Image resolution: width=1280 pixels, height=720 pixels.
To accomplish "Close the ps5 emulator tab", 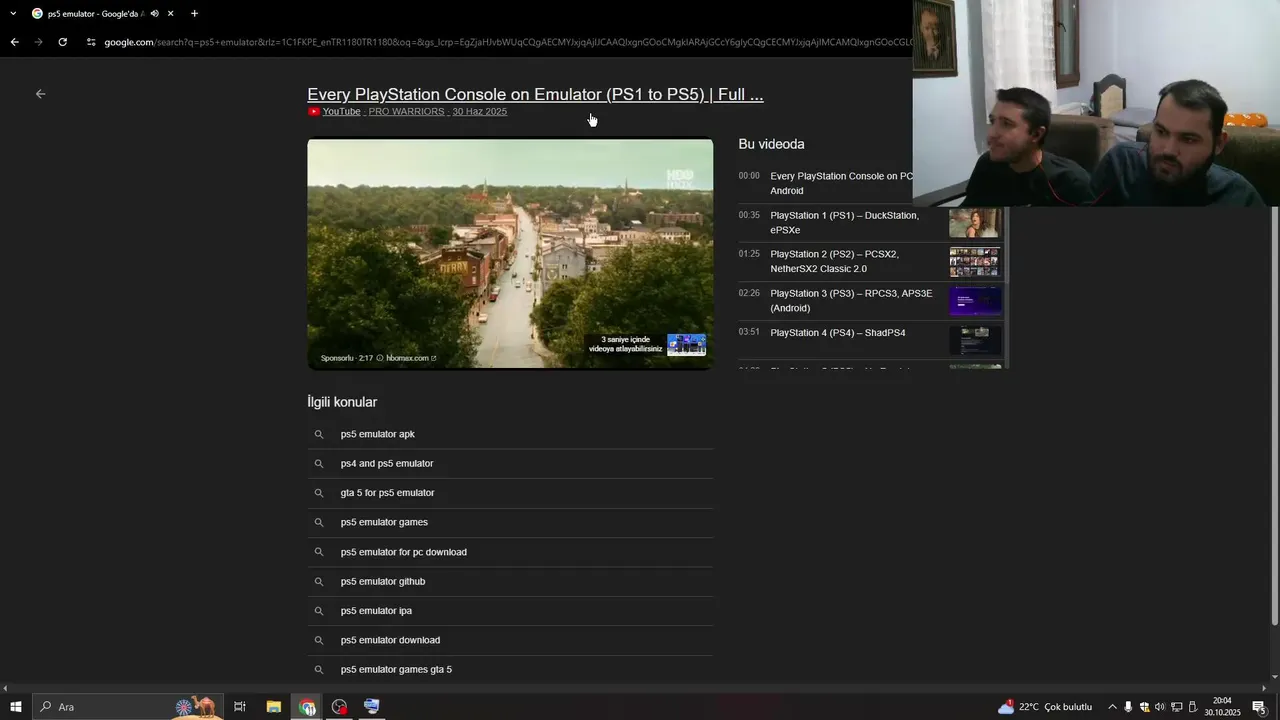I will (170, 13).
